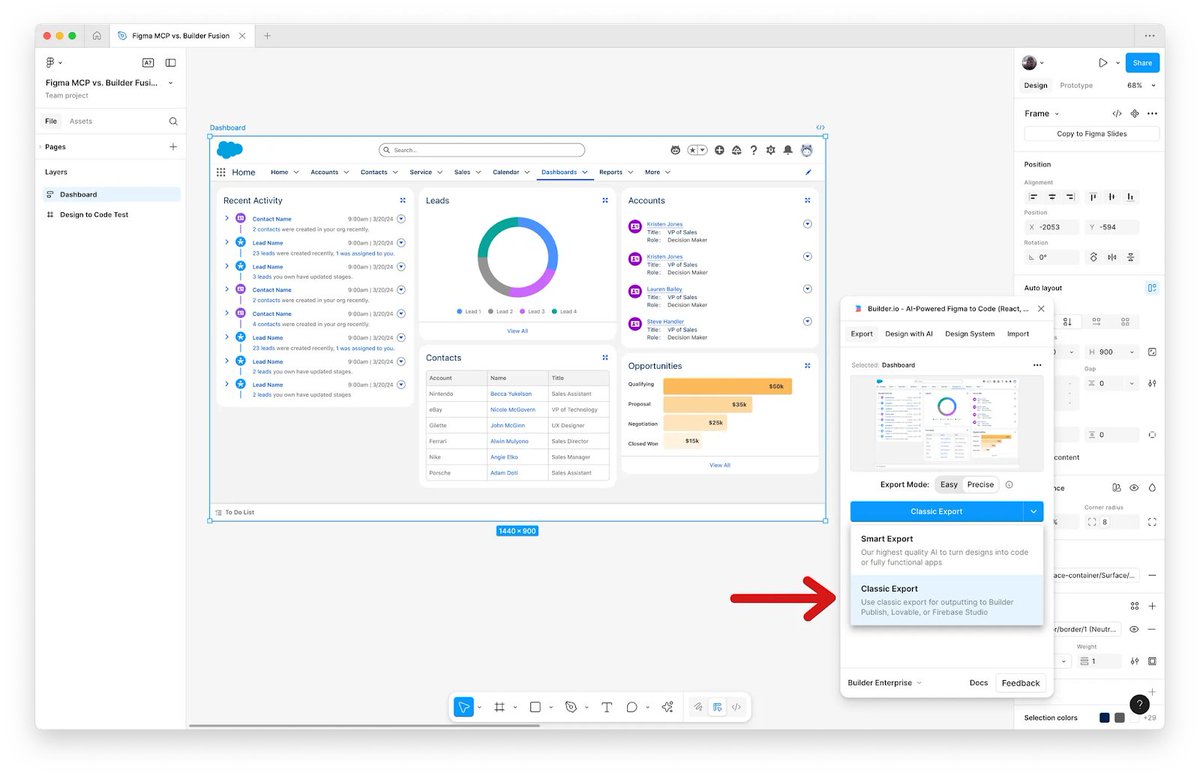Open the Frame type dropdown
1200x776 pixels.
[x=1041, y=114]
